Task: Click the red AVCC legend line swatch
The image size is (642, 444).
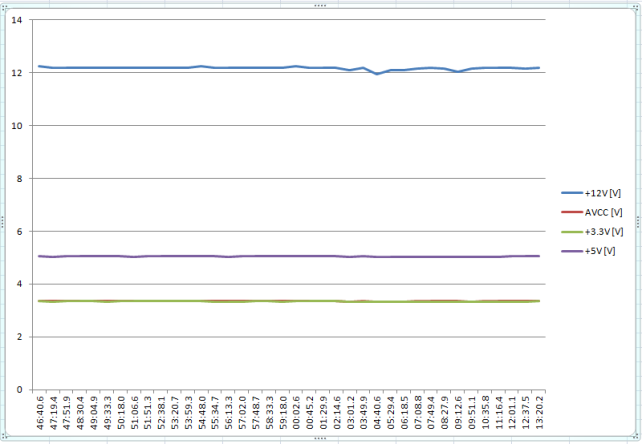Action: [572, 212]
